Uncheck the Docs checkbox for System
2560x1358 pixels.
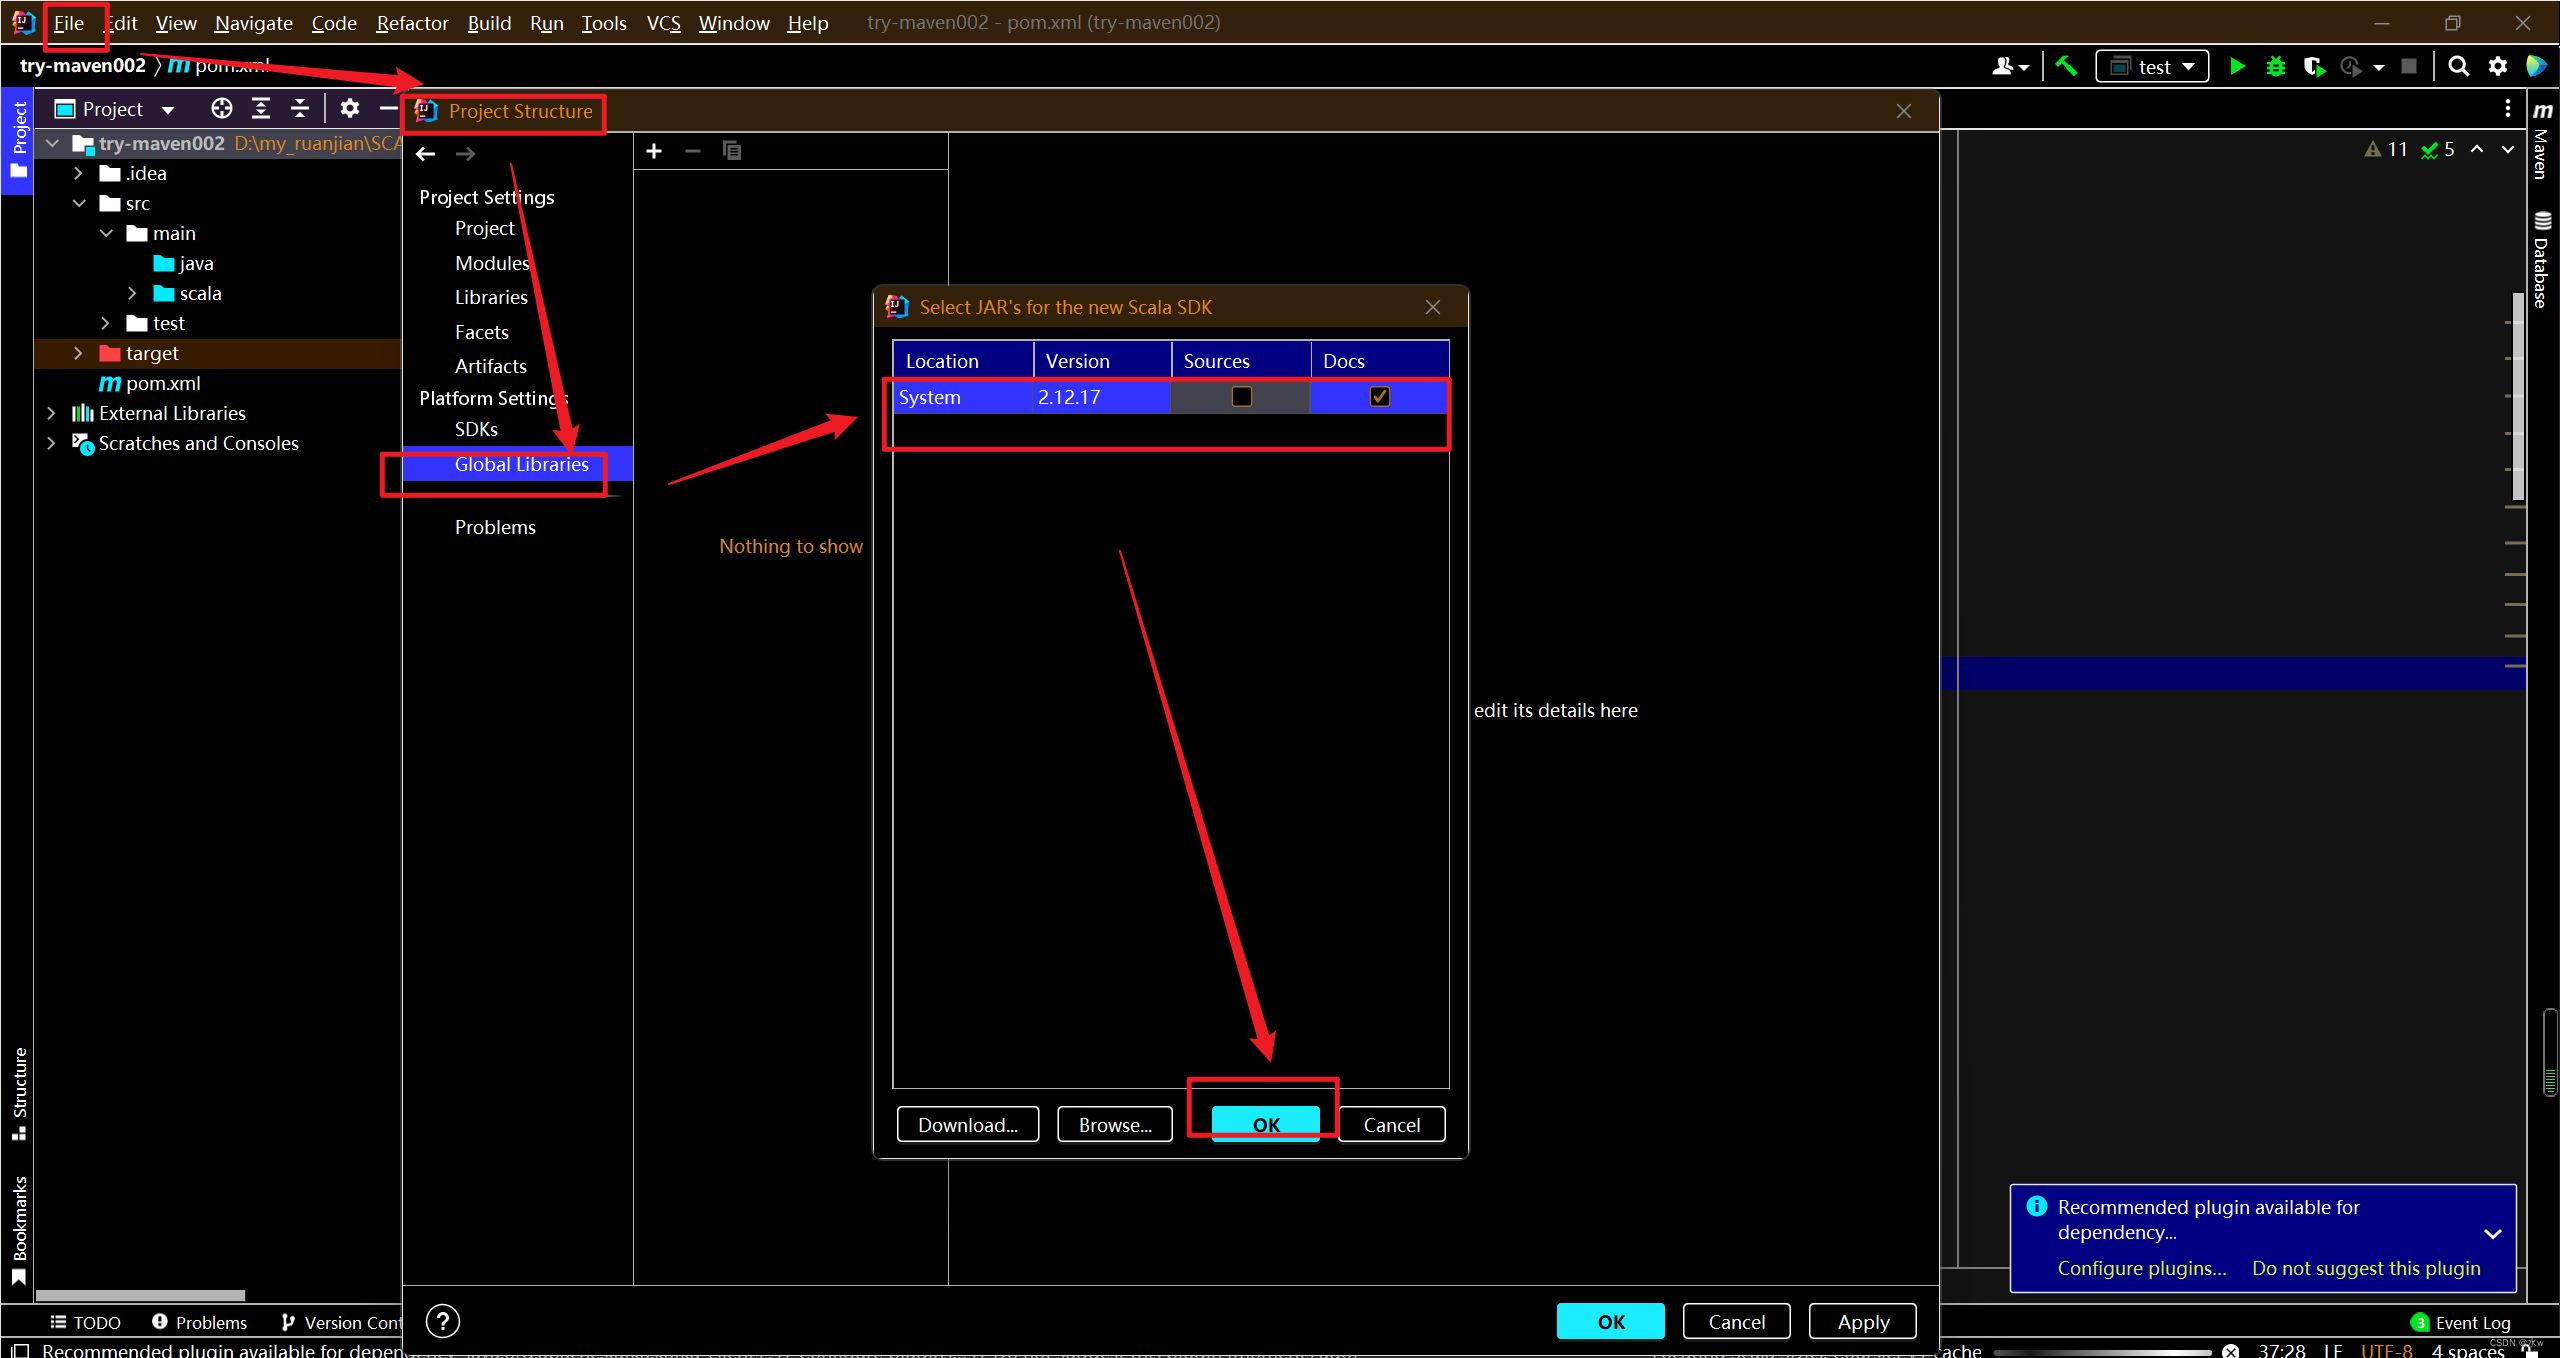click(x=1379, y=397)
